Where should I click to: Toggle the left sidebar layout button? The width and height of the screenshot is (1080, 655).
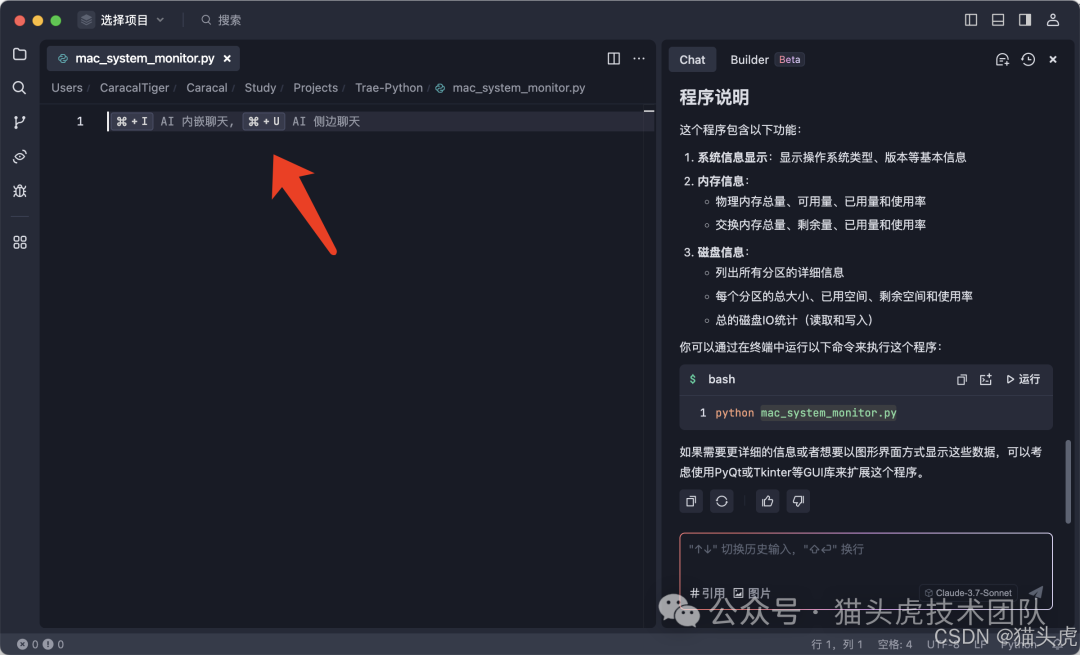(x=971, y=20)
